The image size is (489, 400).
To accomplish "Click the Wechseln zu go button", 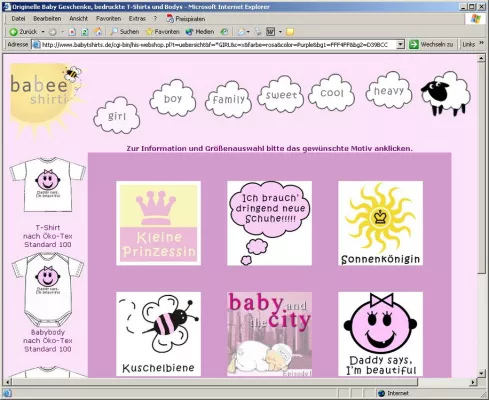I will (x=431, y=44).
